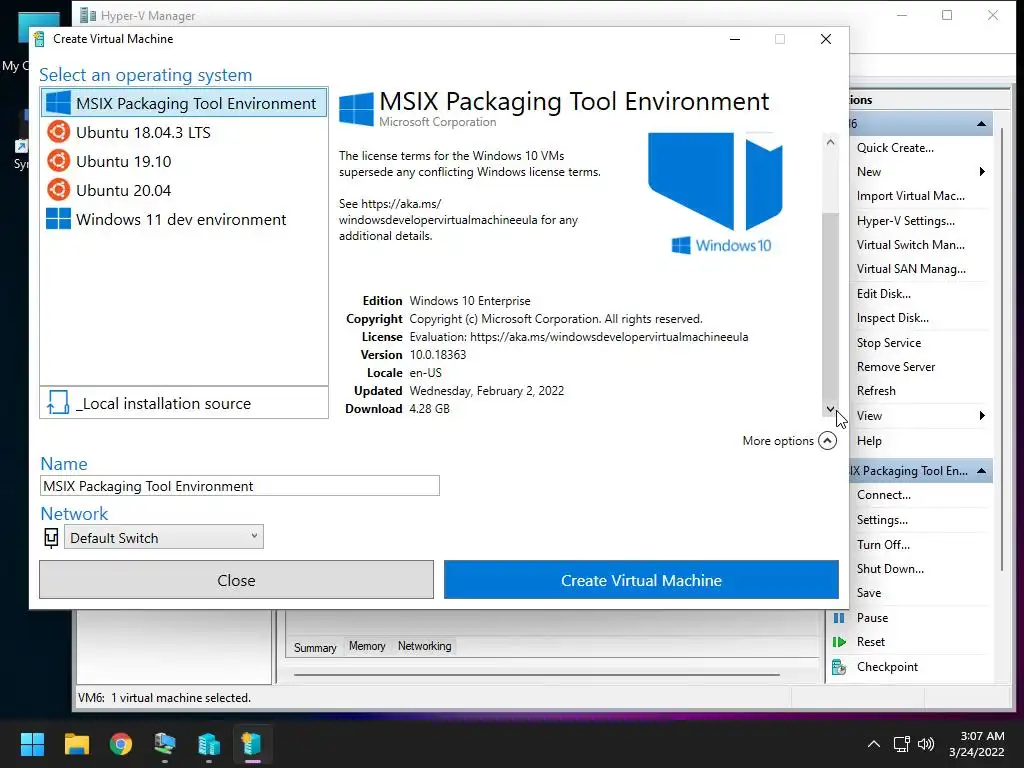Click Create Virtual Machine button
Viewport: 1024px width, 768px height.
point(641,580)
